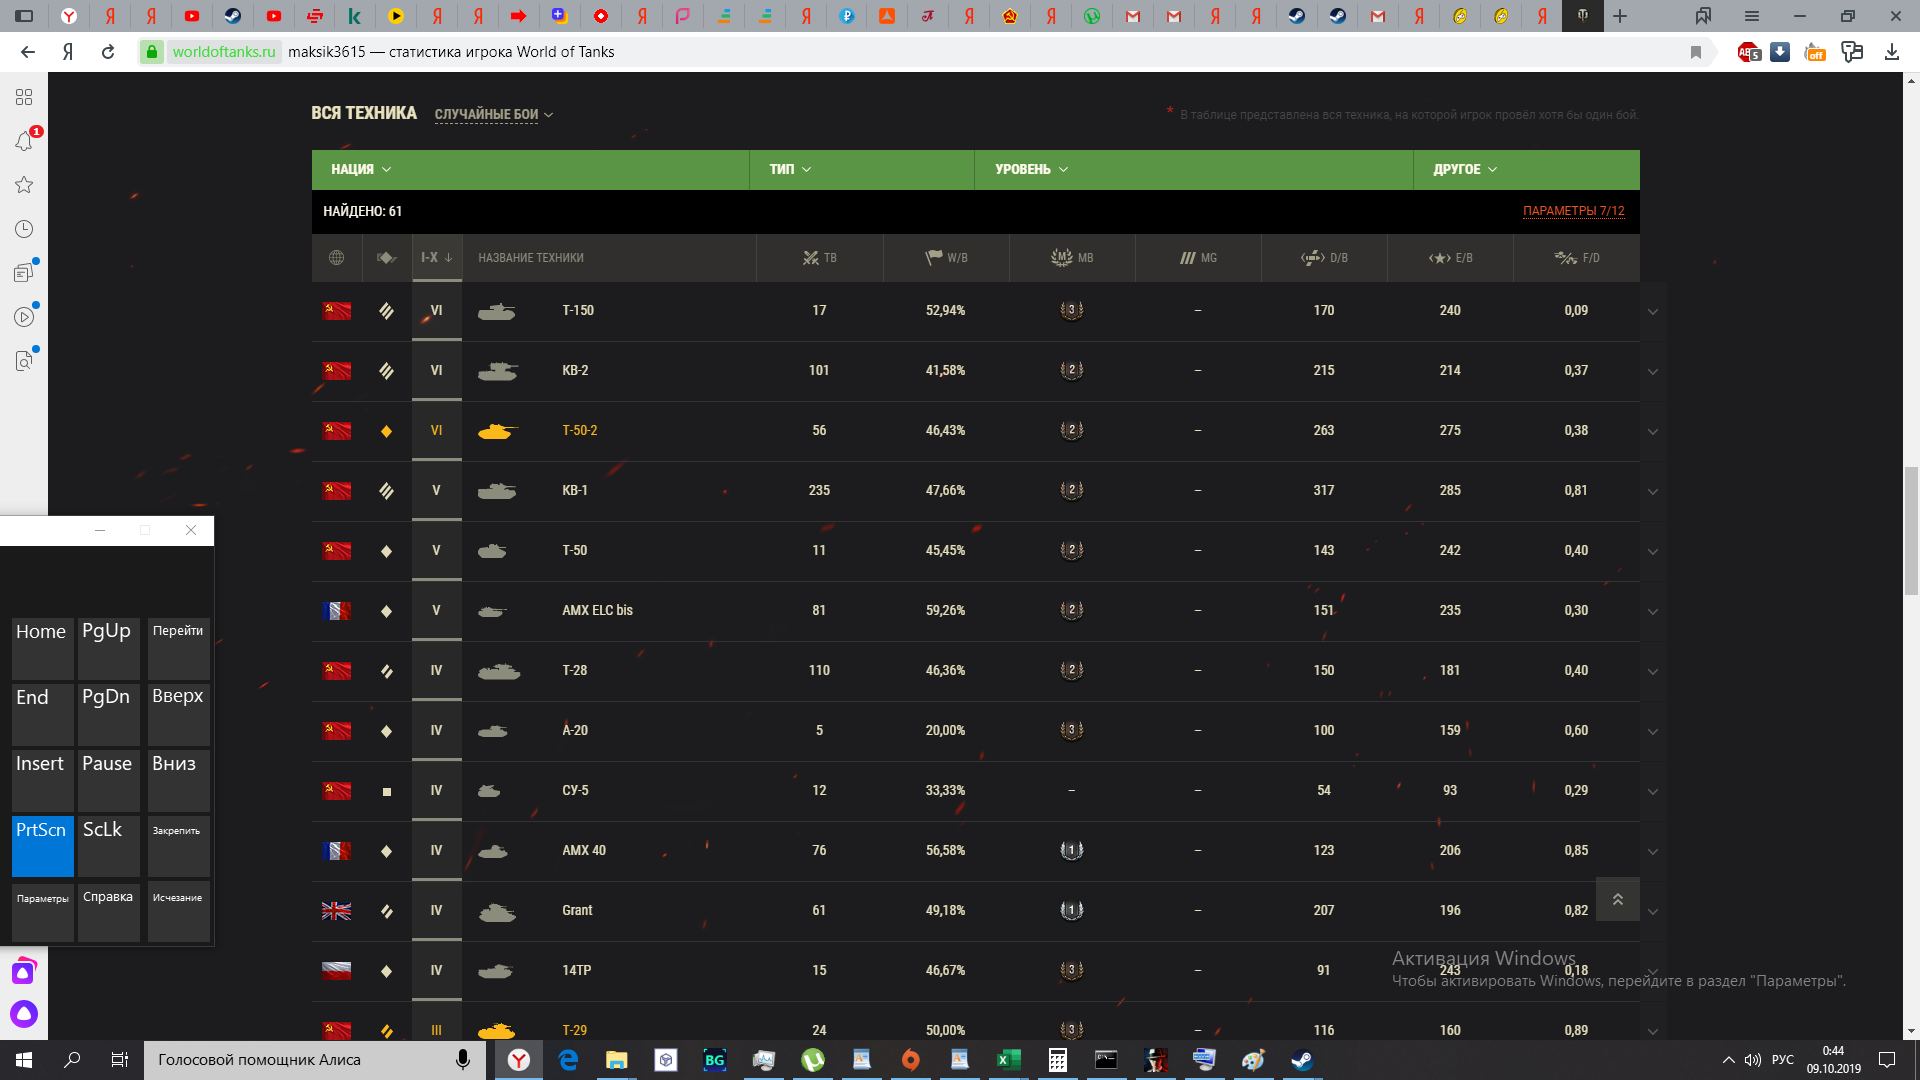Click Insert key on on-screen keyboard
This screenshot has height=1080, width=1920.
point(43,780)
